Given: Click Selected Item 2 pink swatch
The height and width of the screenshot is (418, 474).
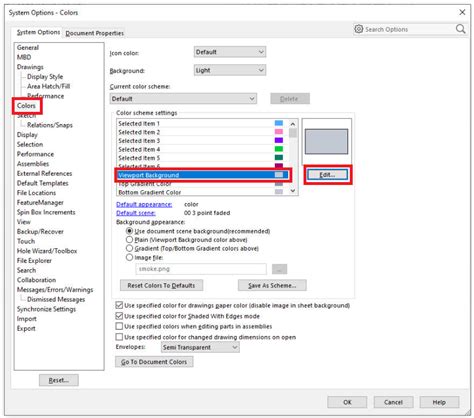Looking at the screenshot, I should point(279,132).
